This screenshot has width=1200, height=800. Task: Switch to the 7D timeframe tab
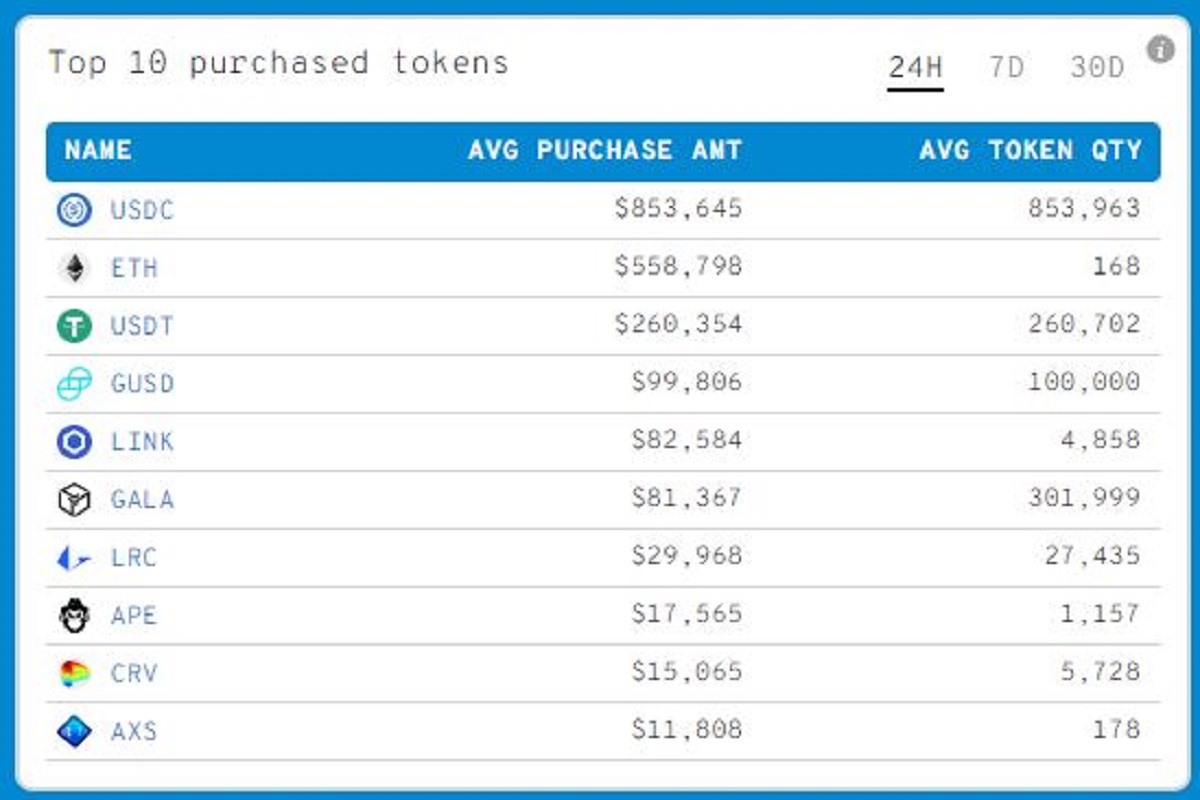(1006, 68)
